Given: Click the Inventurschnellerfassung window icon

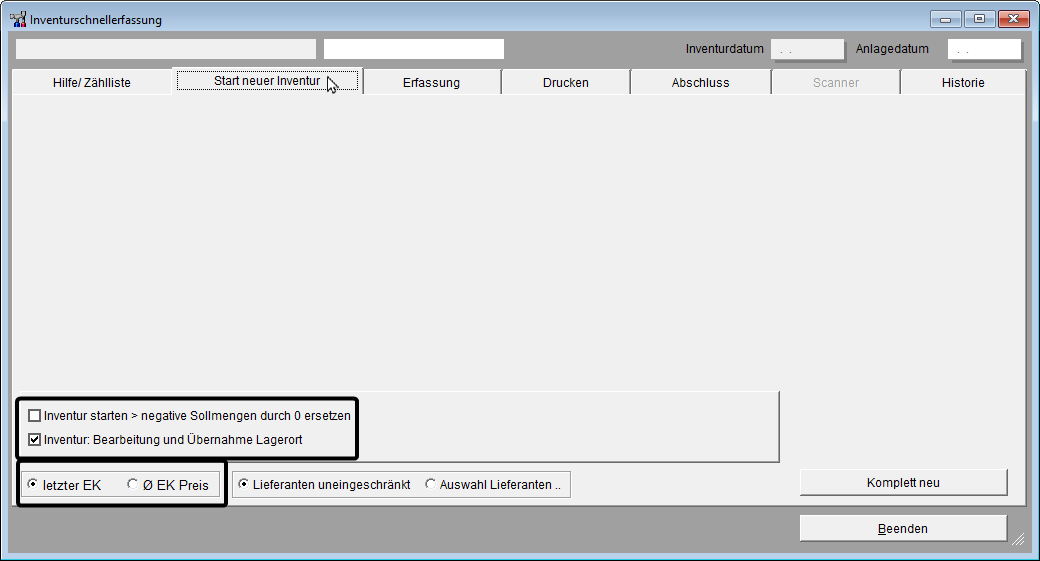Looking at the screenshot, I should pyautogui.click(x=18, y=19).
